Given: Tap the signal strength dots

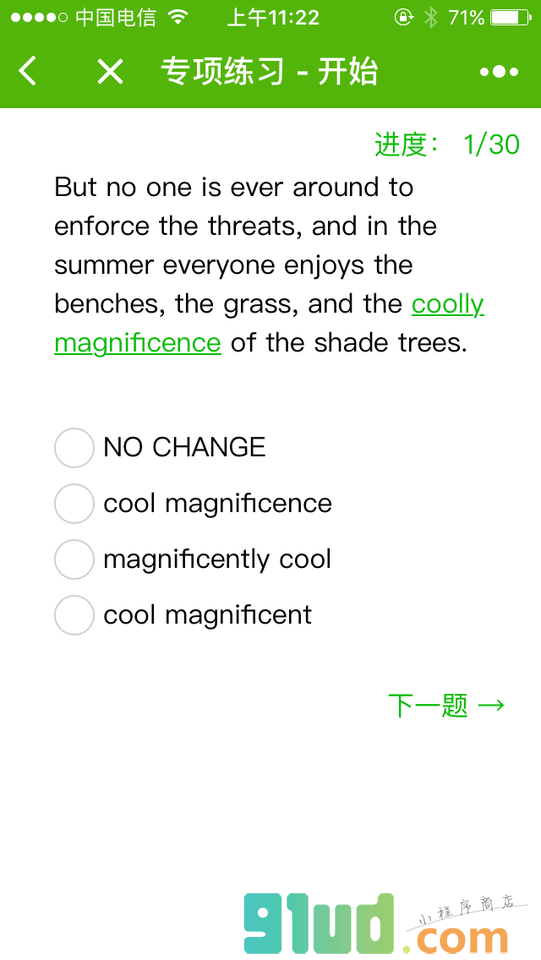Looking at the screenshot, I should [39, 18].
